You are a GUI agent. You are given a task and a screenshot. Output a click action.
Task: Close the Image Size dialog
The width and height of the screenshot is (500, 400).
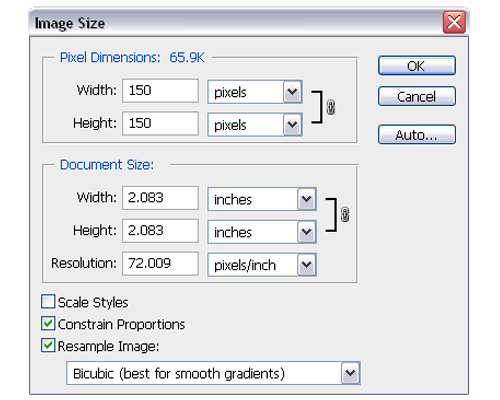(x=454, y=22)
